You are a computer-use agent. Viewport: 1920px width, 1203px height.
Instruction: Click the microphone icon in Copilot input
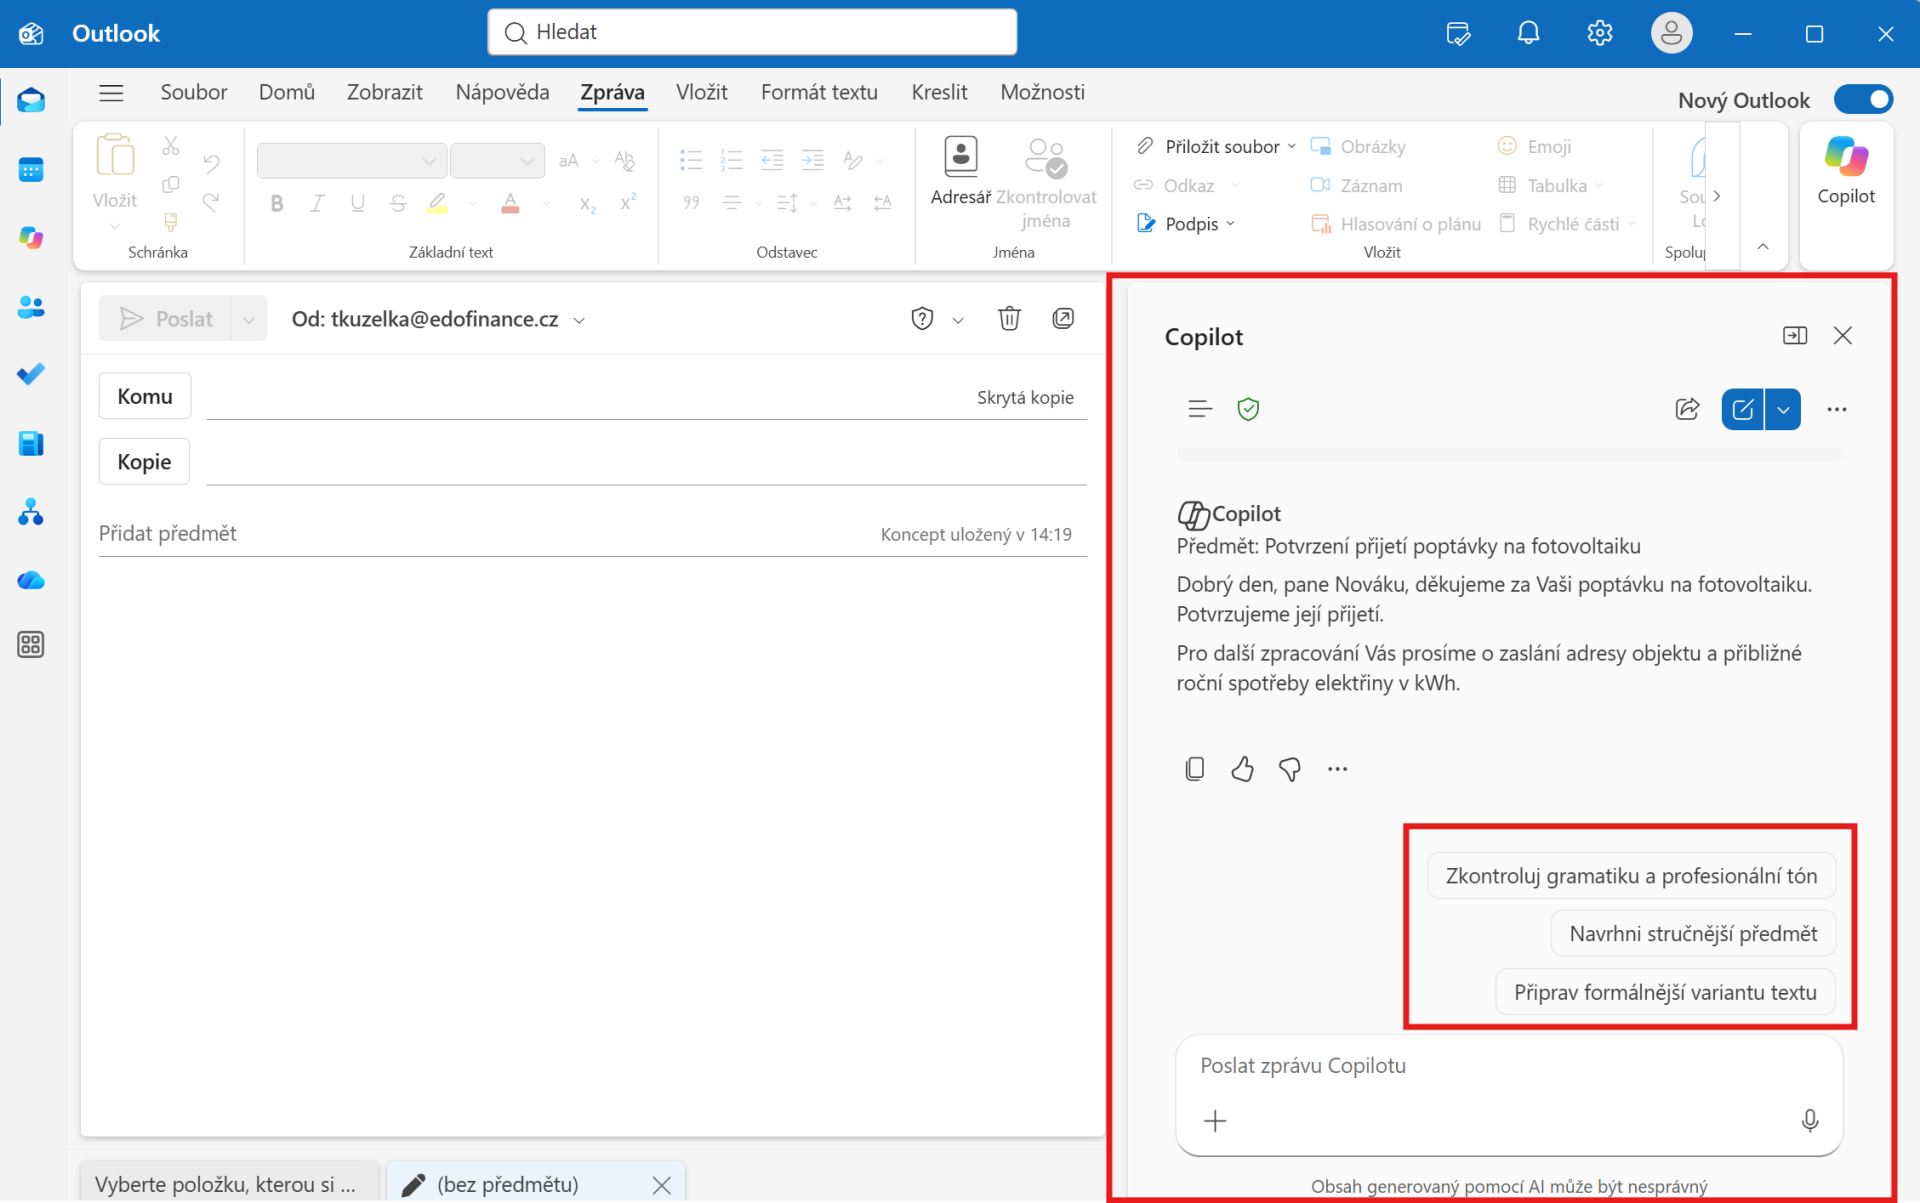click(x=1809, y=1120)
